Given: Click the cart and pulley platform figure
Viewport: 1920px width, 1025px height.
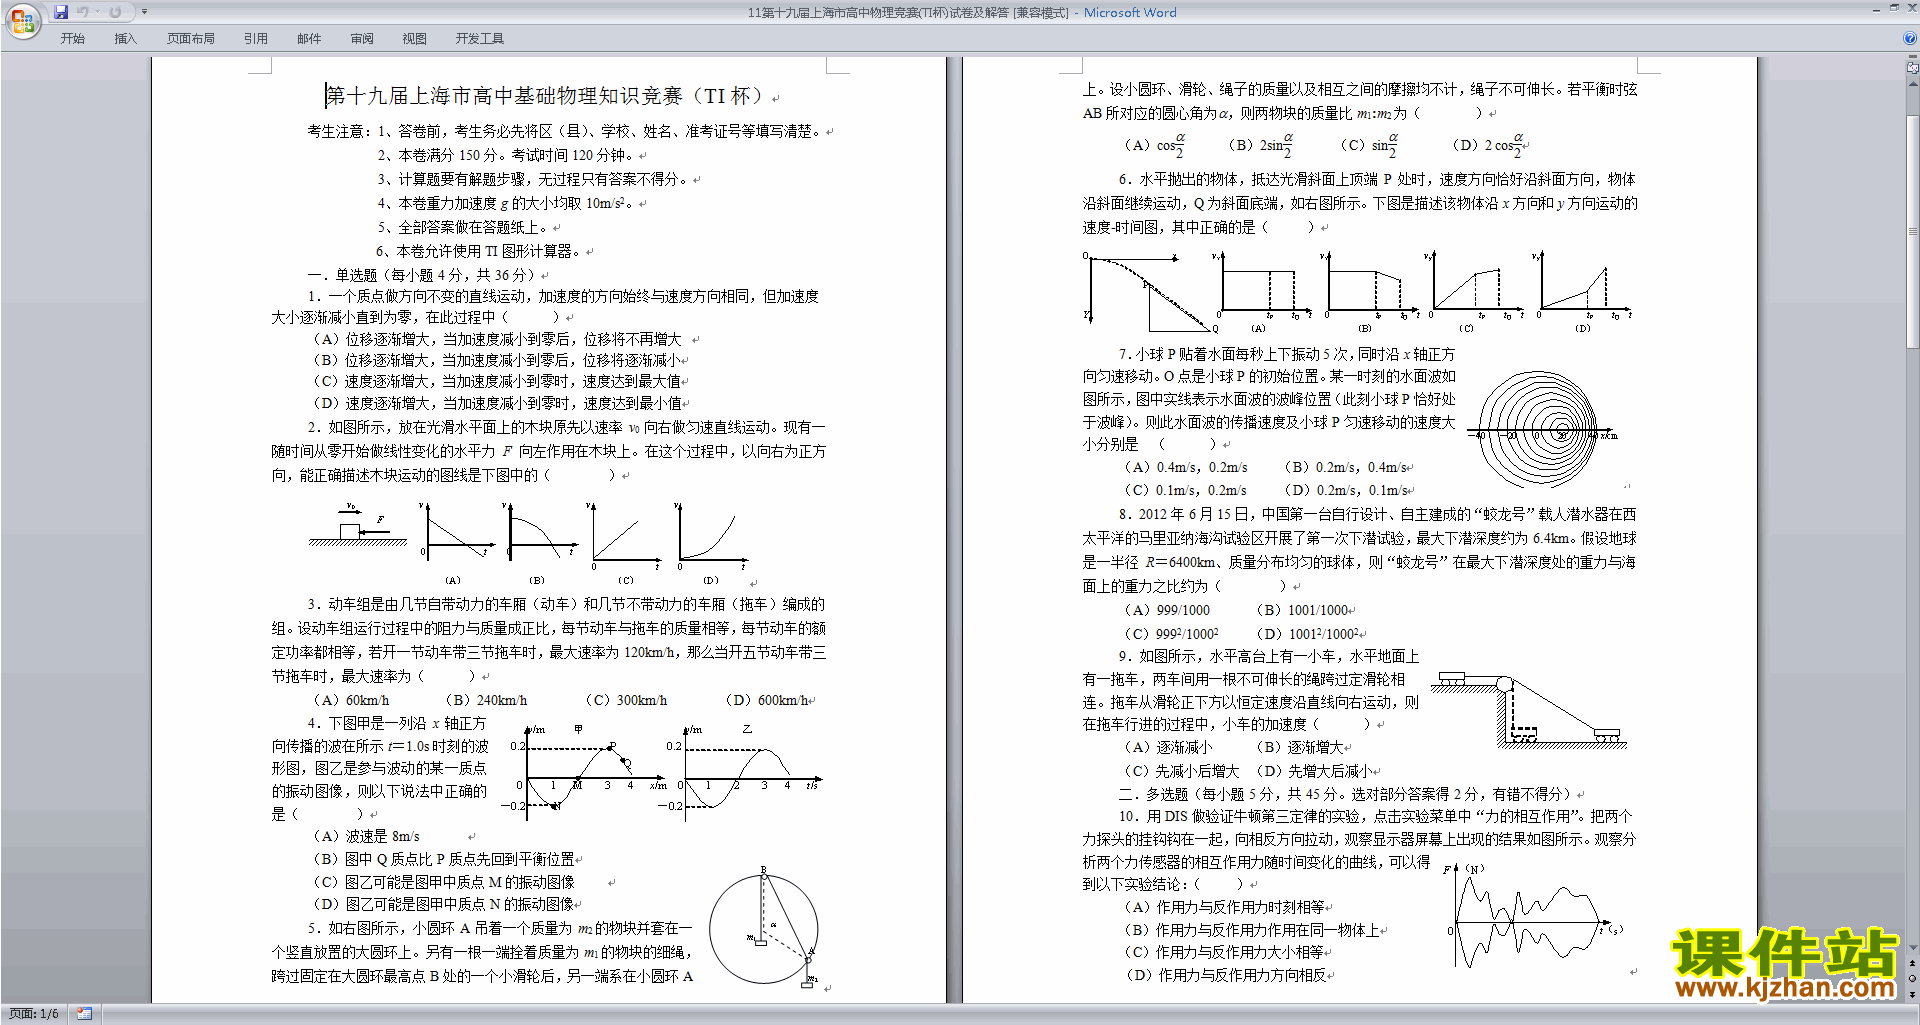Looking at the screenshot, I should pos(1528,712).
